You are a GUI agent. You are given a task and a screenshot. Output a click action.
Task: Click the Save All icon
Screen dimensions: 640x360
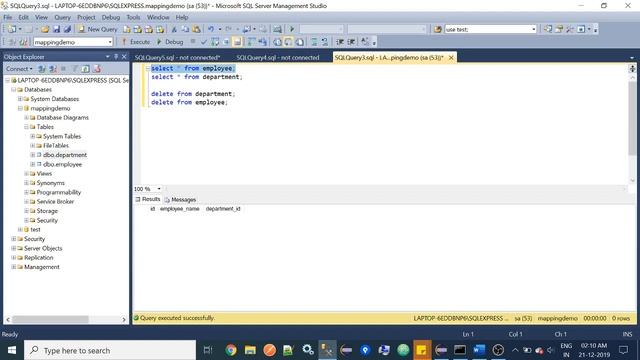[67, 29]
